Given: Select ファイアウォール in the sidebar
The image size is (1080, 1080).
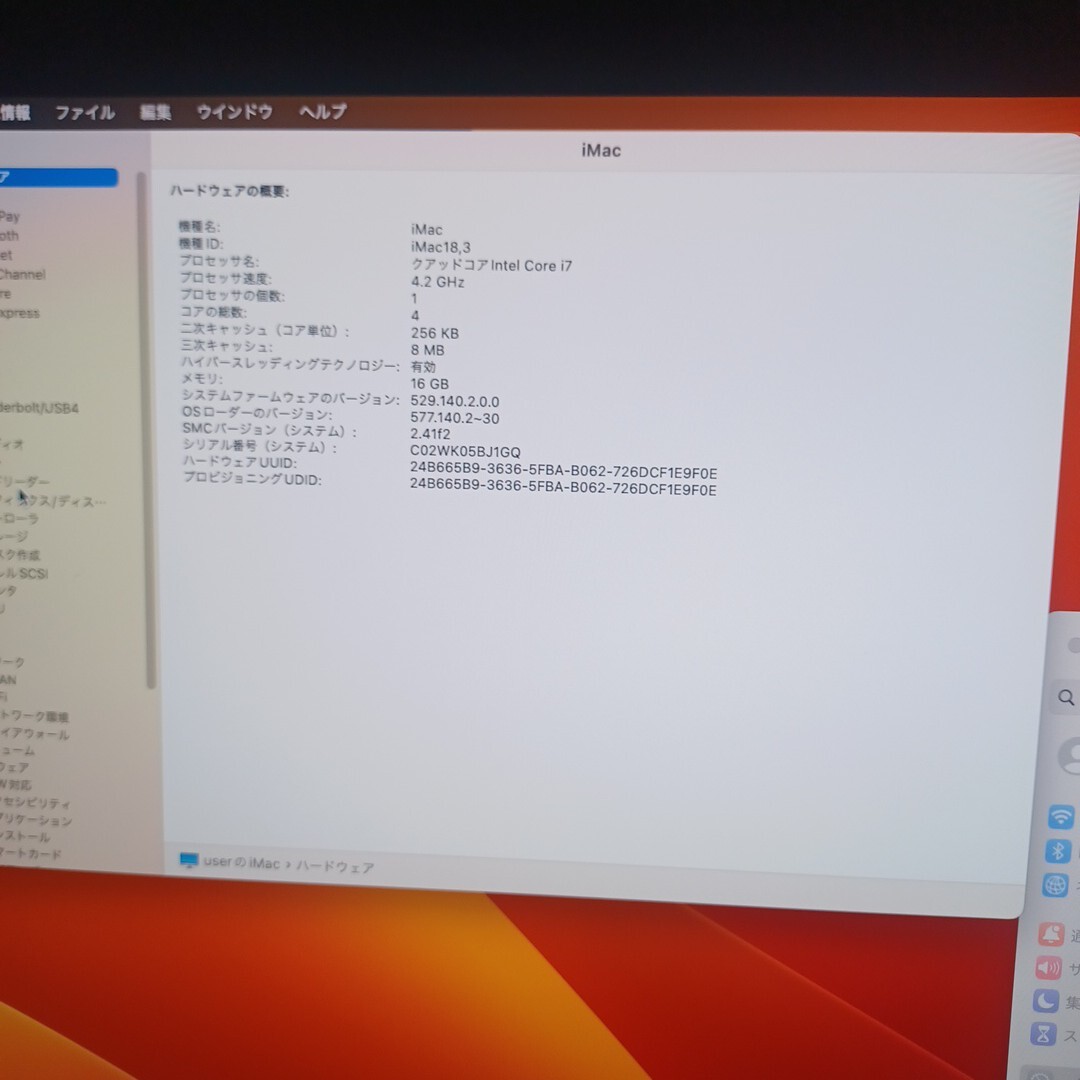Looking at the screenshot, I should (x=34, y=734).
